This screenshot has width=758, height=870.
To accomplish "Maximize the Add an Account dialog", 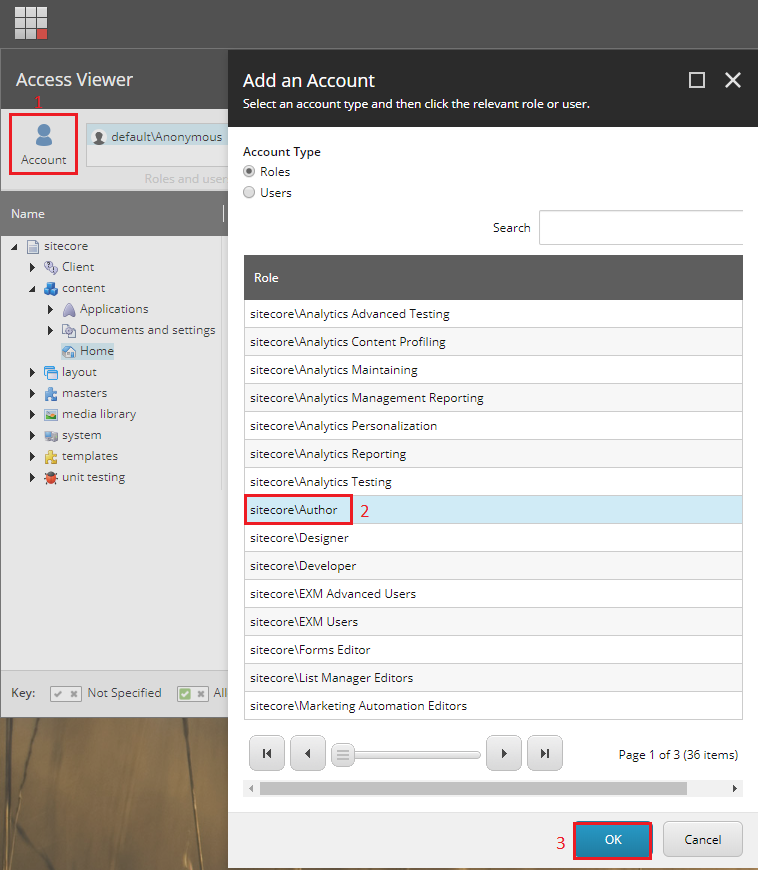I will tap(697, 80).
